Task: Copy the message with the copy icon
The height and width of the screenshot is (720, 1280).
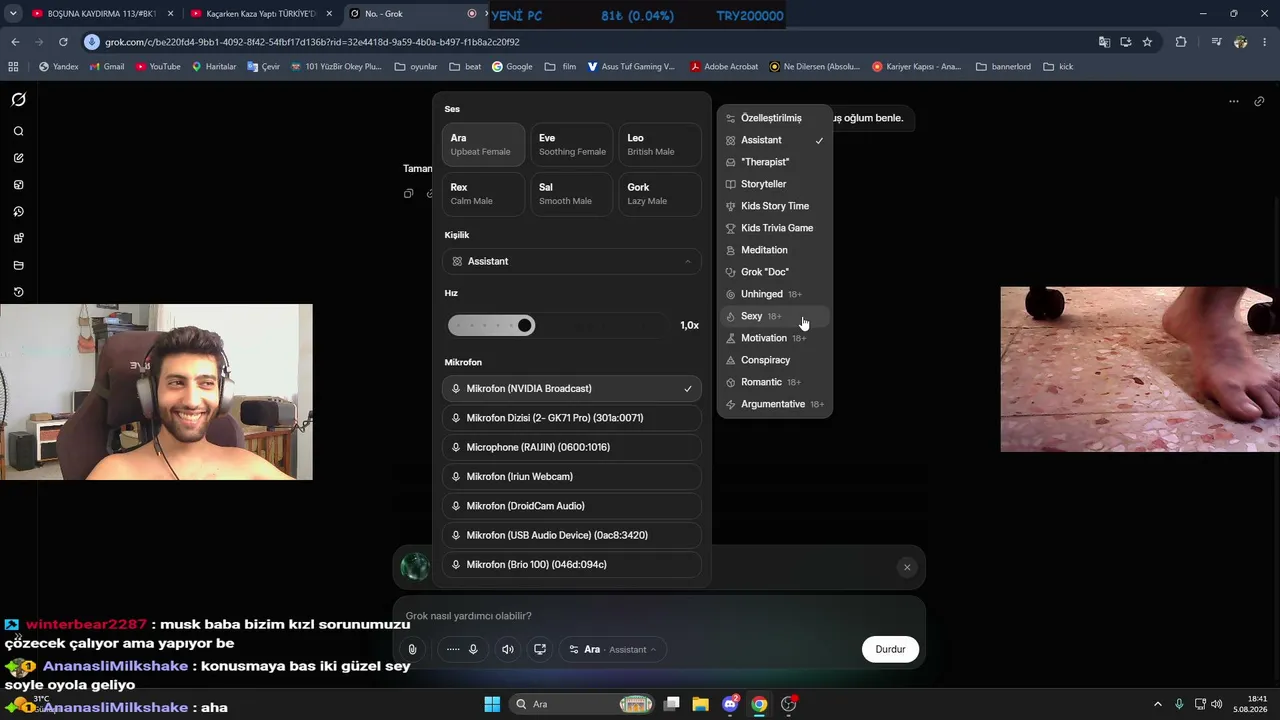Action: coord(408,193)
